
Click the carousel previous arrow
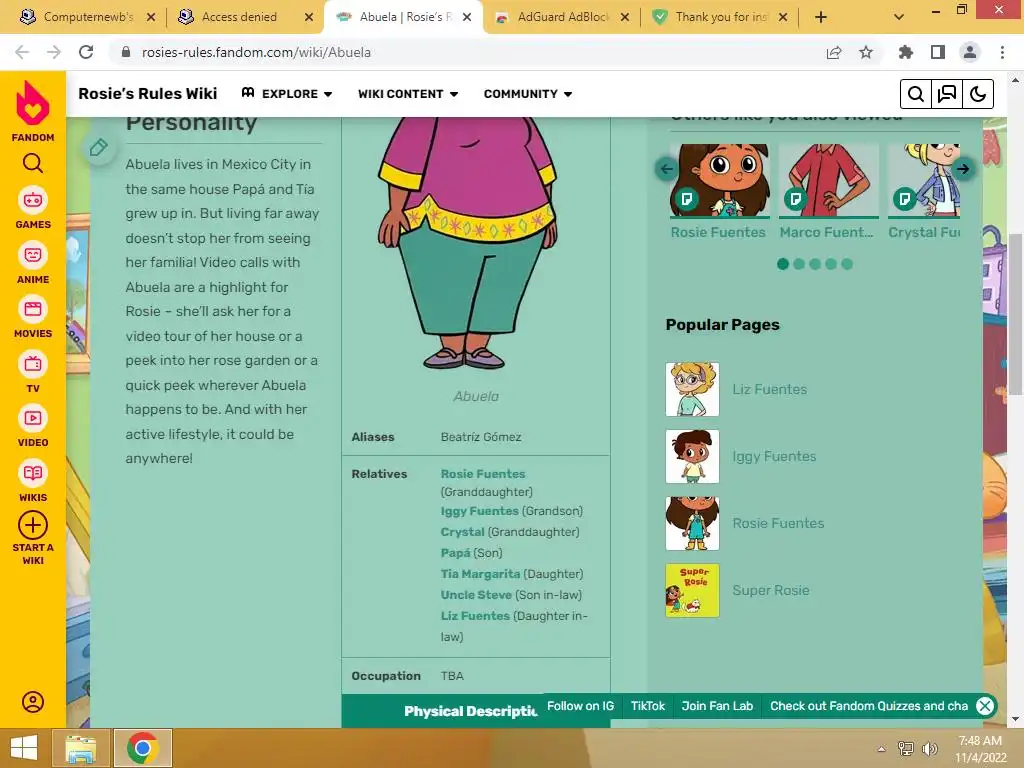pos(666,169)
